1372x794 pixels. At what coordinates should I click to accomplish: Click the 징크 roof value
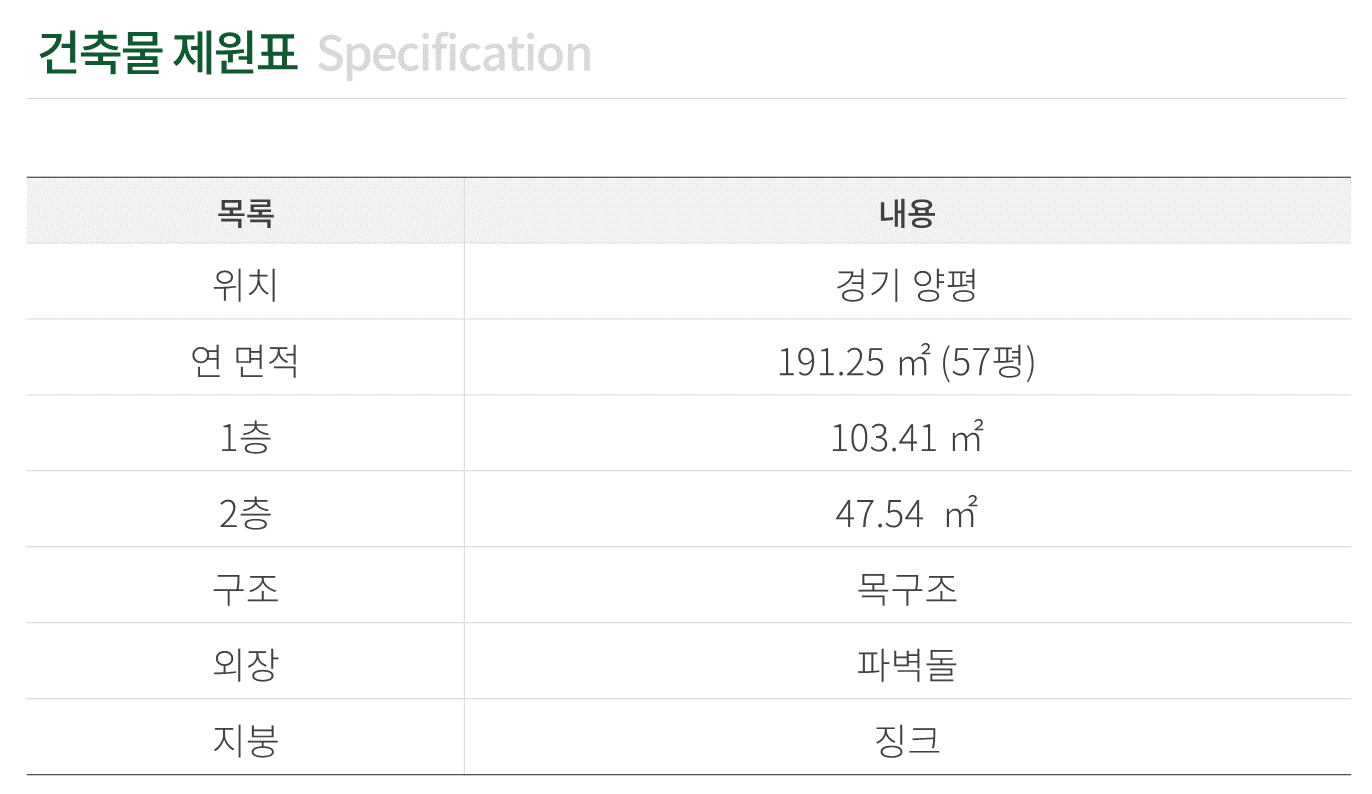907,741
